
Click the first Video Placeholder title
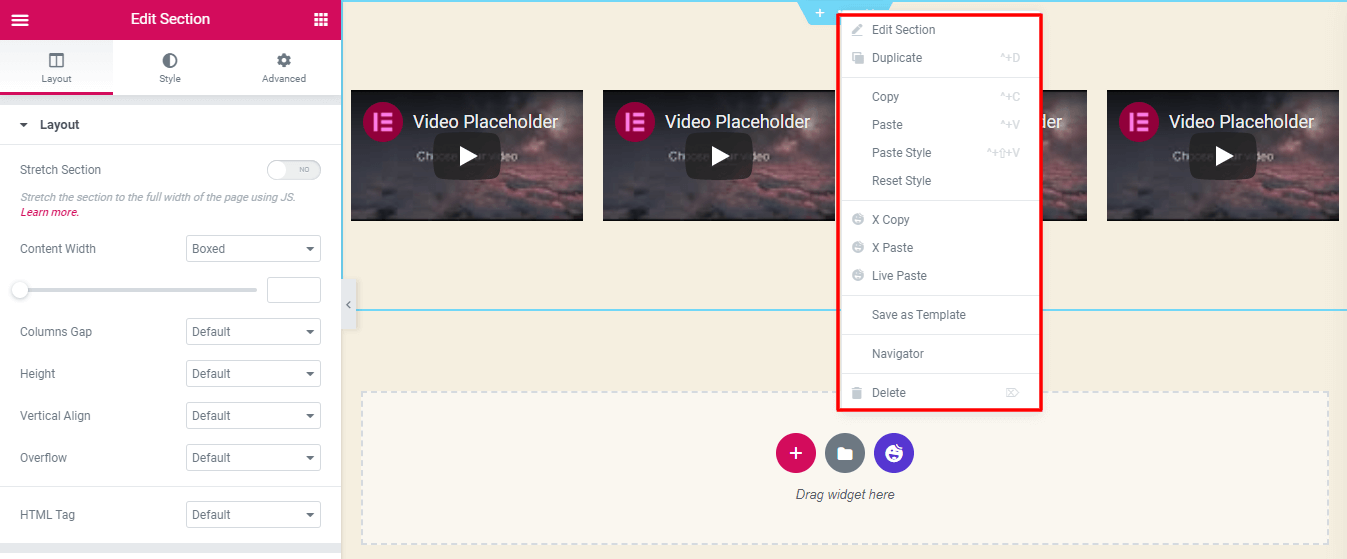click(x=485, y=122)
